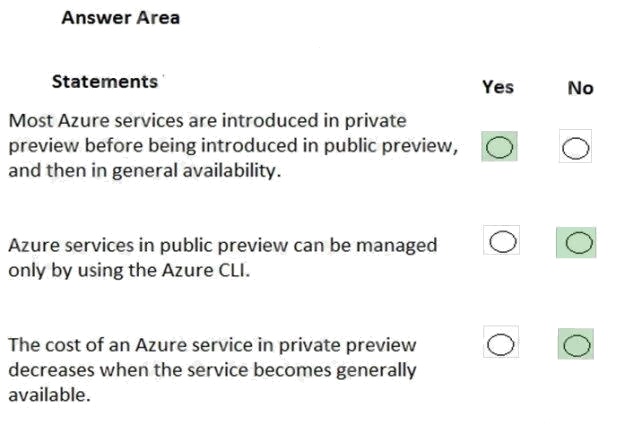Click the line 'and then in general availability.'
The width and height of the screenshot is (625, 425).
pyautogui.click(x=145, y=171)
